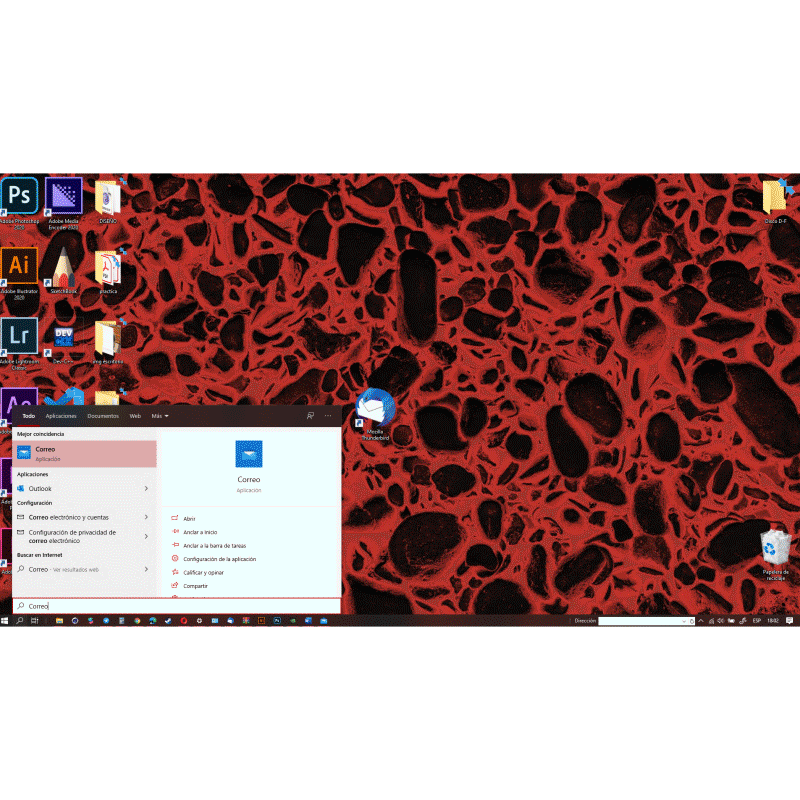Viewport: 800px width, 800px height.
Task: Click 'Abrir' to open Correo
Action: [189, 519]
